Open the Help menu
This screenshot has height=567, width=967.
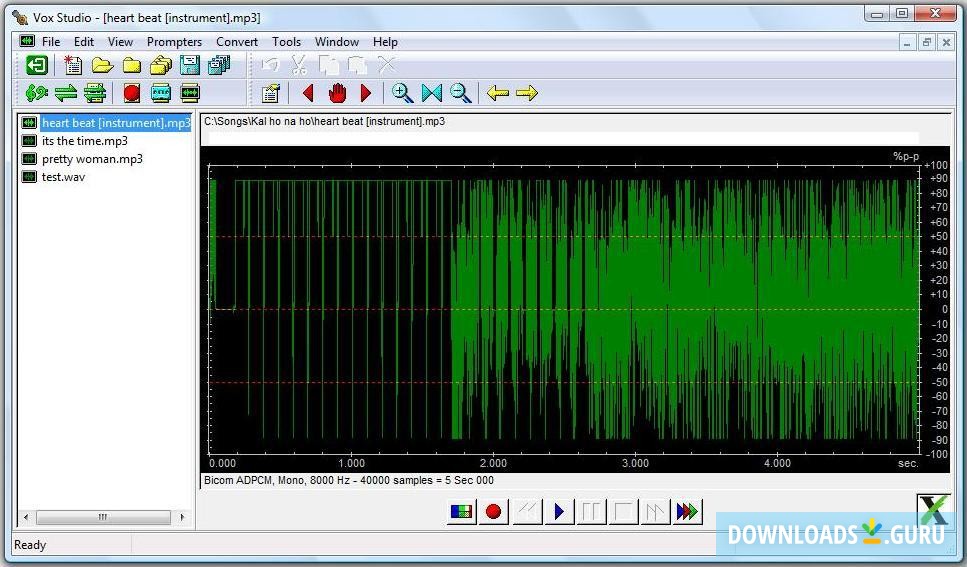pyautogui.click(x=385, y=42)
